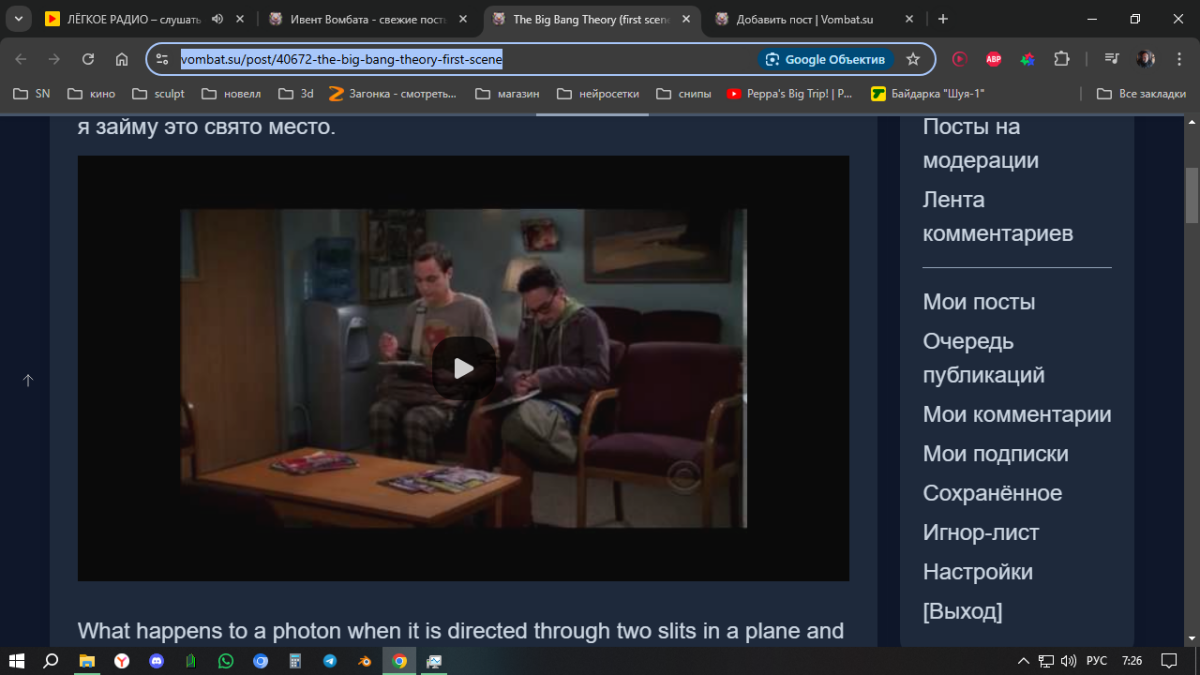View Мои комментарии

pos(1017,415)
